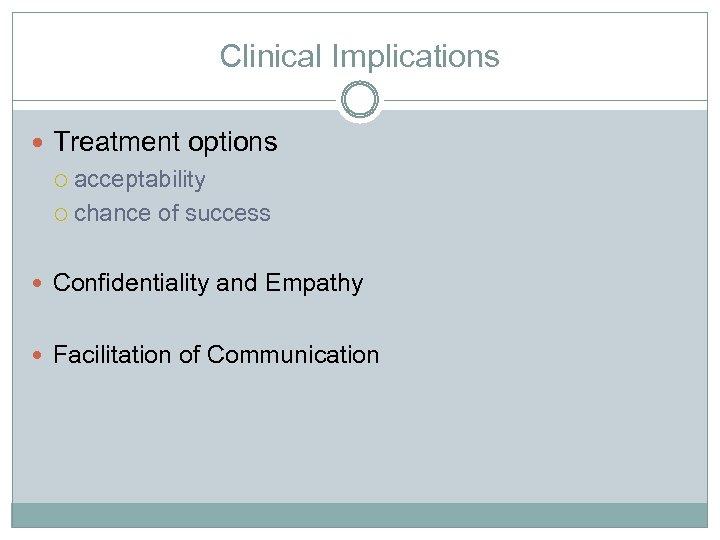This screenshot has height=540, width=720.
Task: Click the word Empathy
Action: point(314,284)
